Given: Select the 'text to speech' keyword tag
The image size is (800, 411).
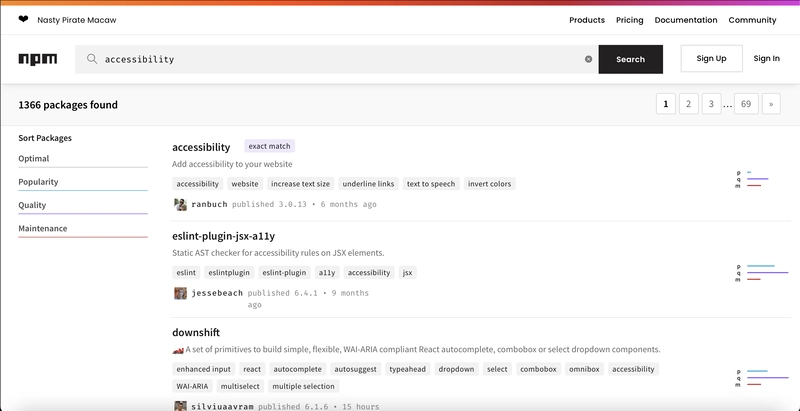Looking at the screenshot, I should [x=431, y=184].
